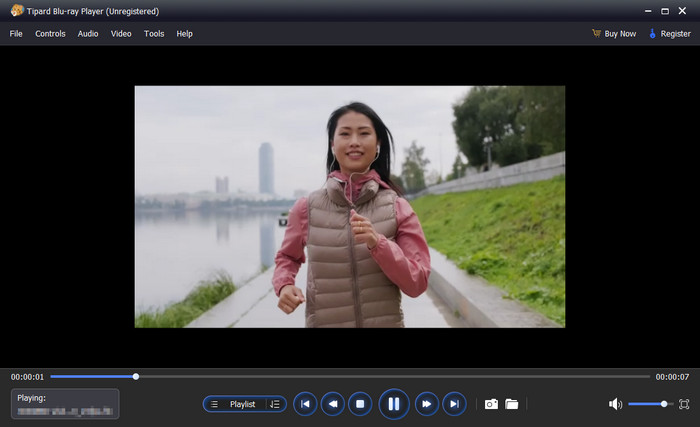Click the shopping cart icon
Screen dimensions: 700x427
pyautogui.click(x=596, y=33)
